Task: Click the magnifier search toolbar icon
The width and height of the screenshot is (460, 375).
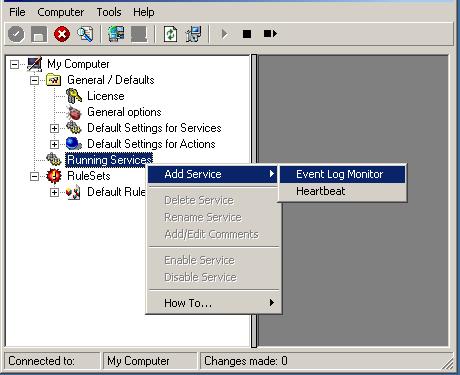Action: pos(85,34)
